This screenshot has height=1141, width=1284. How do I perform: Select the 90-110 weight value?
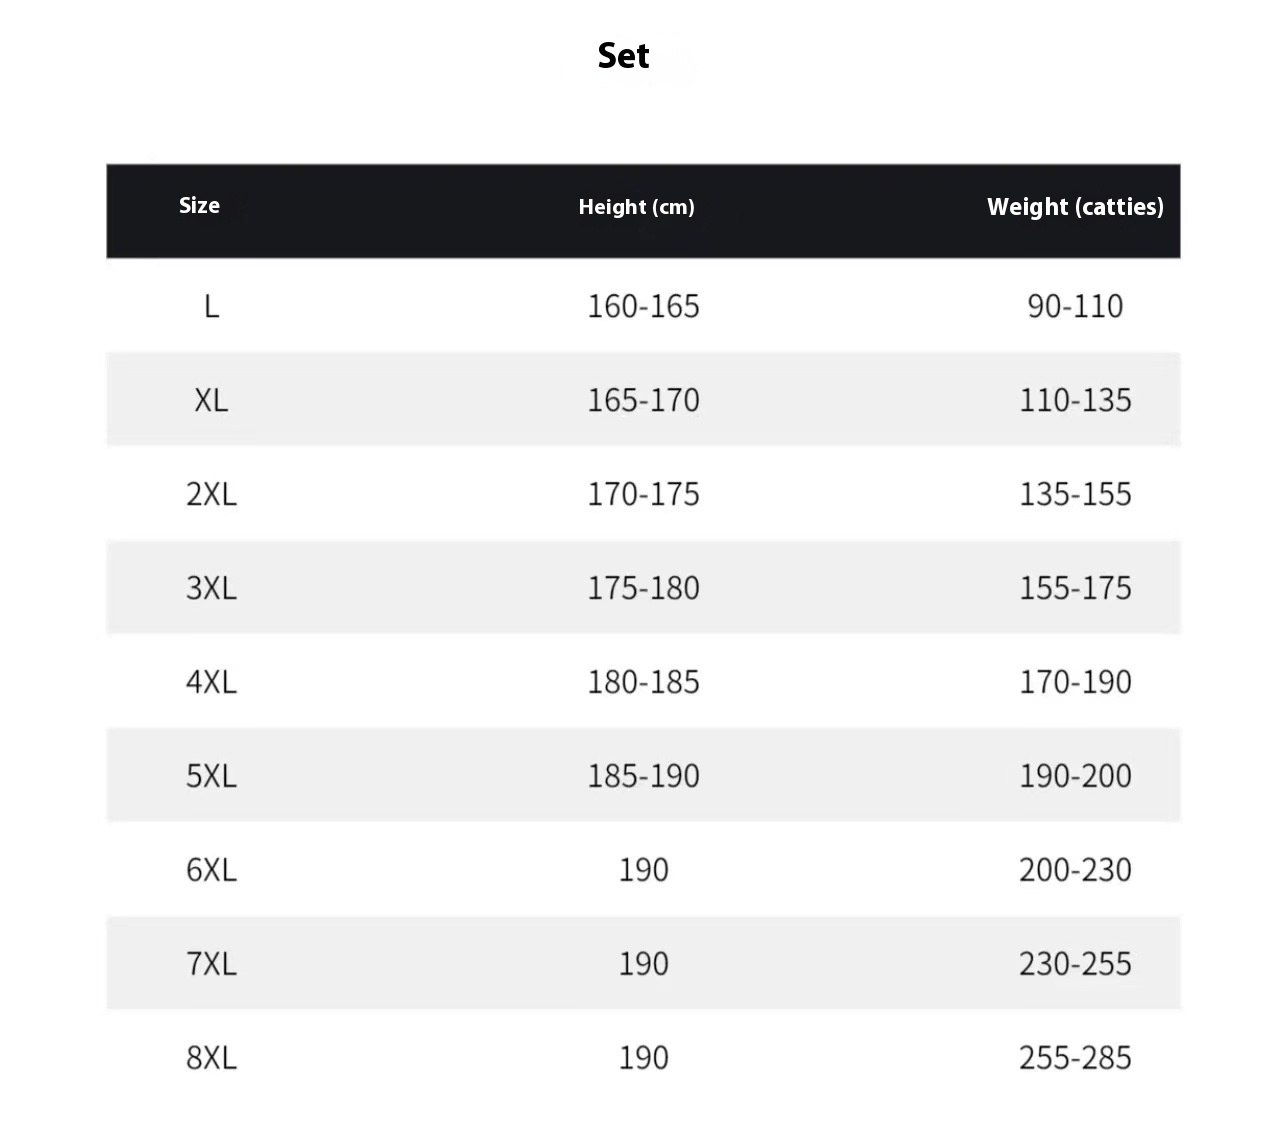tap(1075, 306)
